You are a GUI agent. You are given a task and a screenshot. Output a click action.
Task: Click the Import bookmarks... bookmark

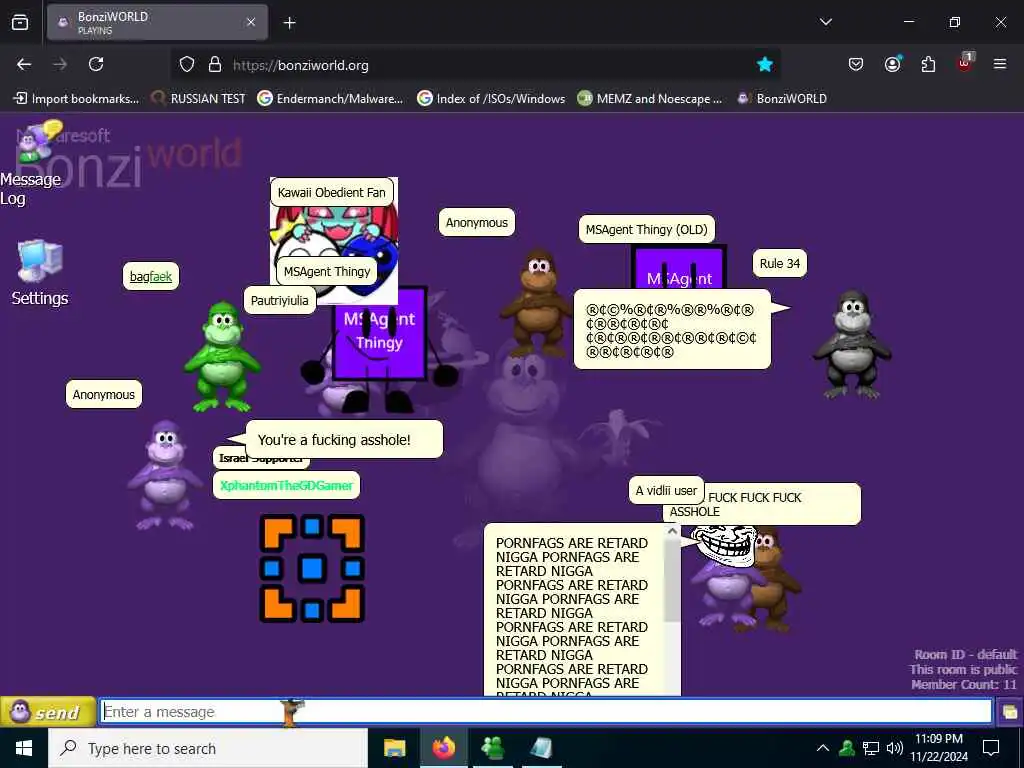click(x=77, y=99)
